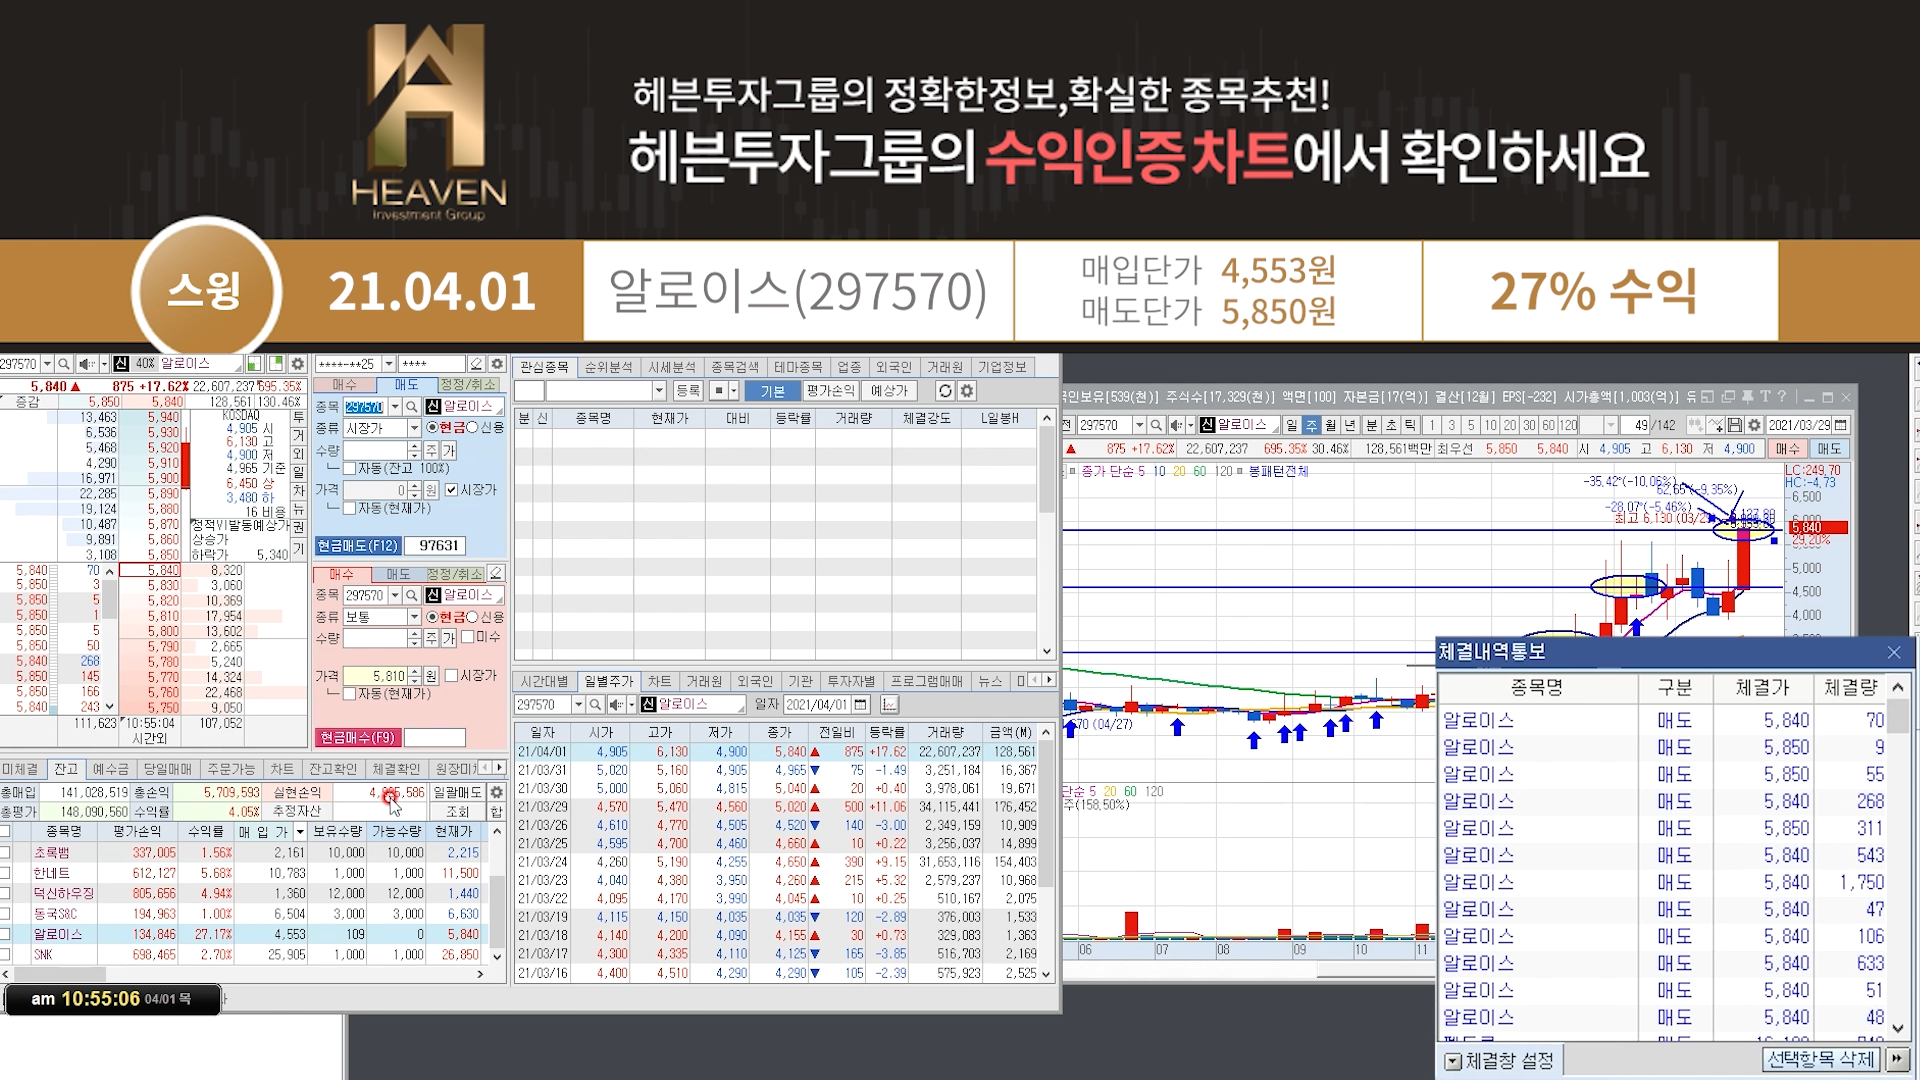
Task: Open stock code dropdown in 일별주가 panel
Action: pyautogui.click(x=578, y=705)
